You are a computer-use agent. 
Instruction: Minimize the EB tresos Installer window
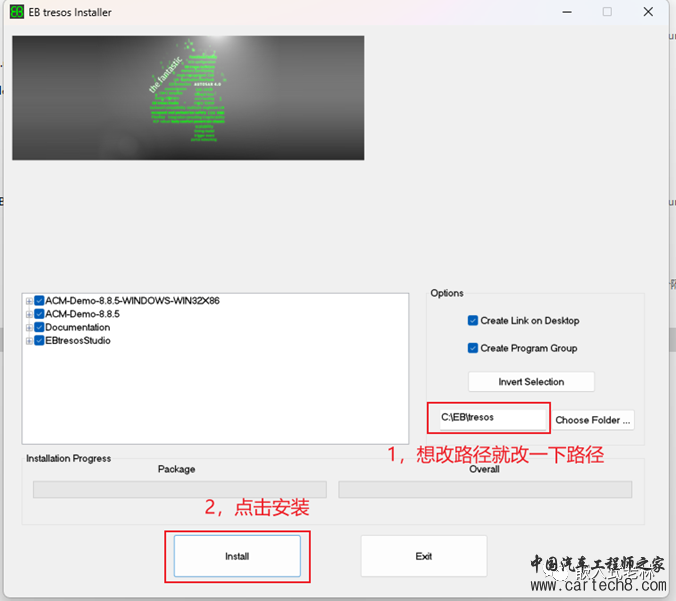click(567, 12)
